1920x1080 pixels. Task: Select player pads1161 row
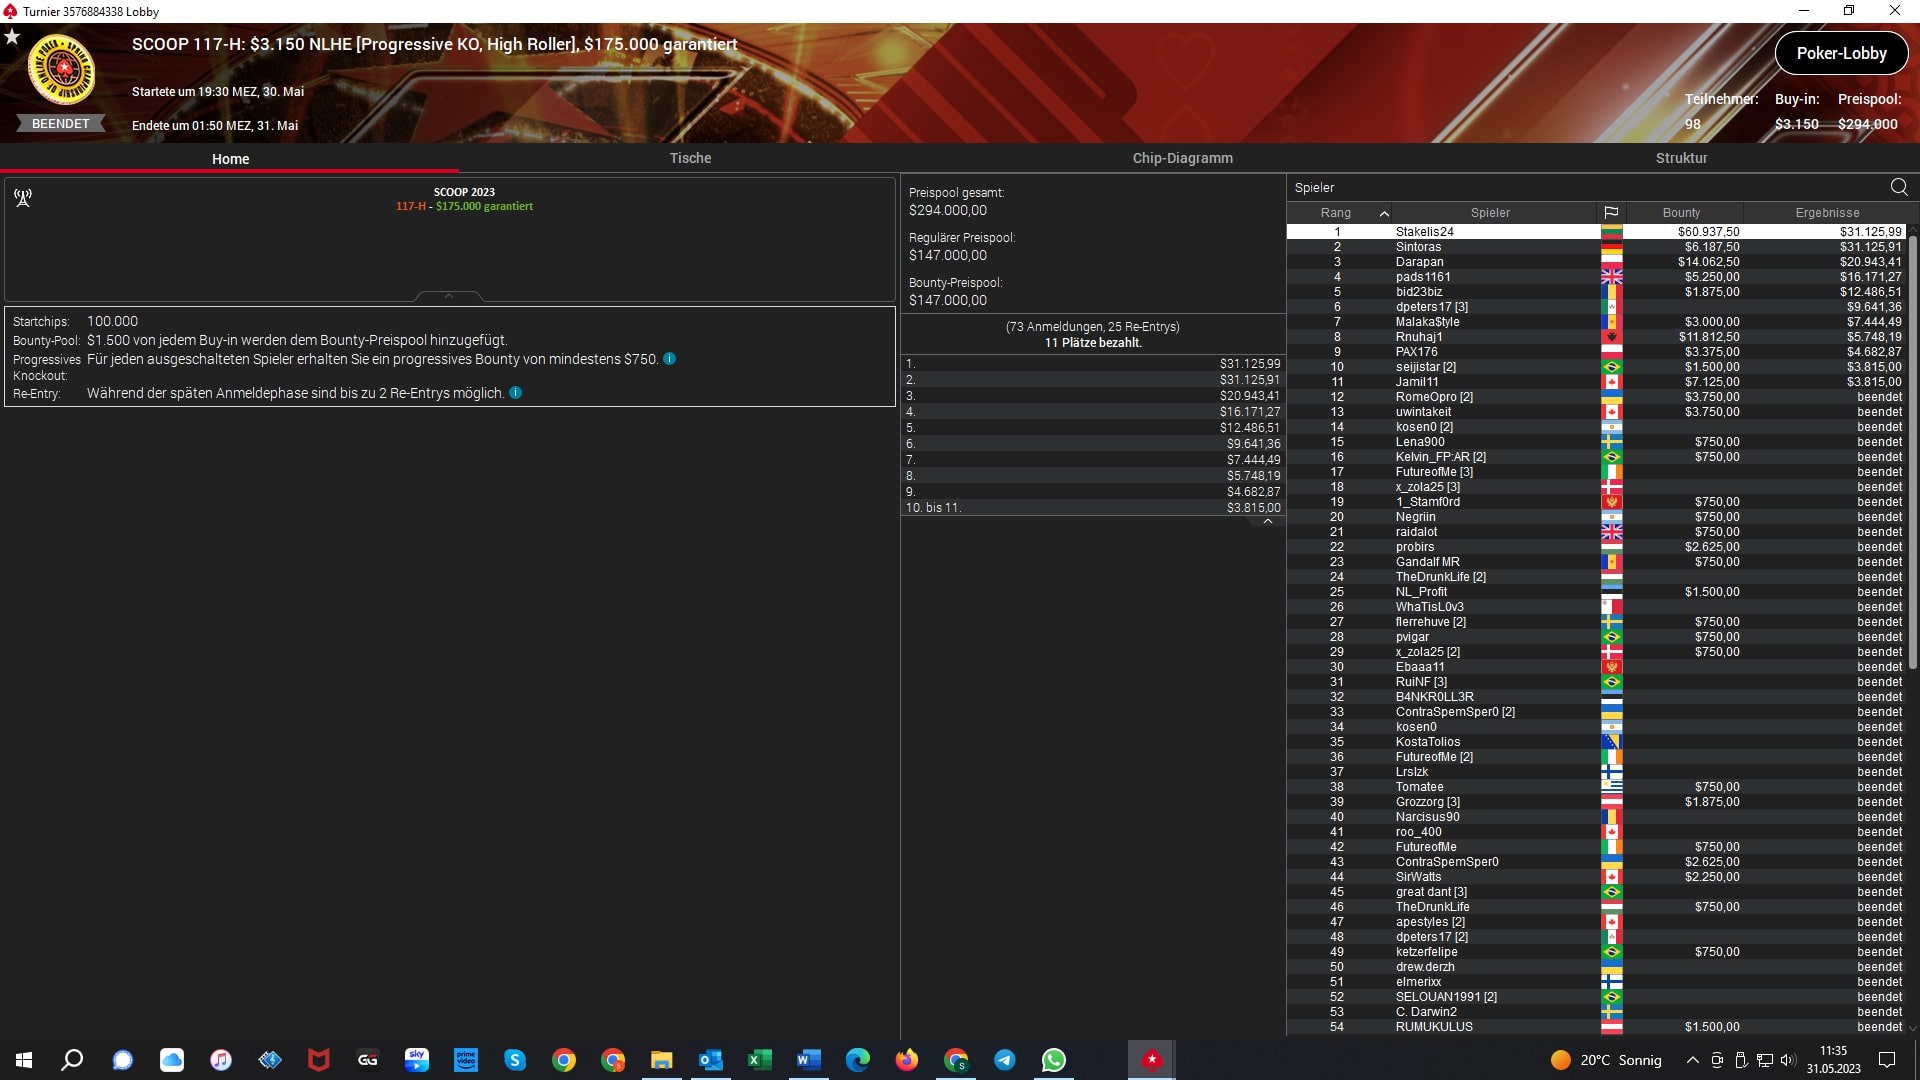(x=1596, y=277)
